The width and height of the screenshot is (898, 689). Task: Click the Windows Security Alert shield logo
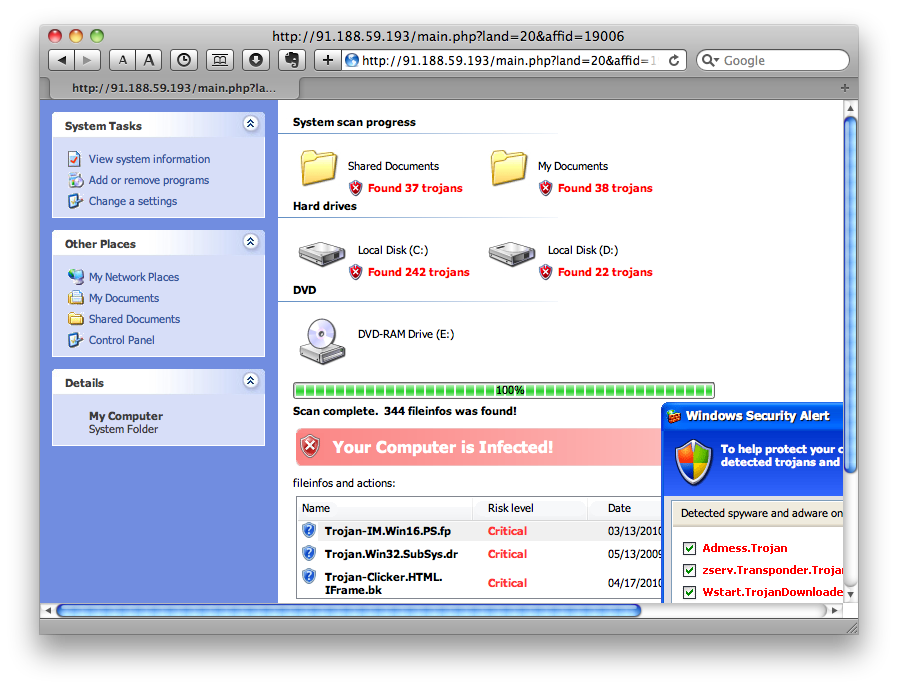point(694,462)
